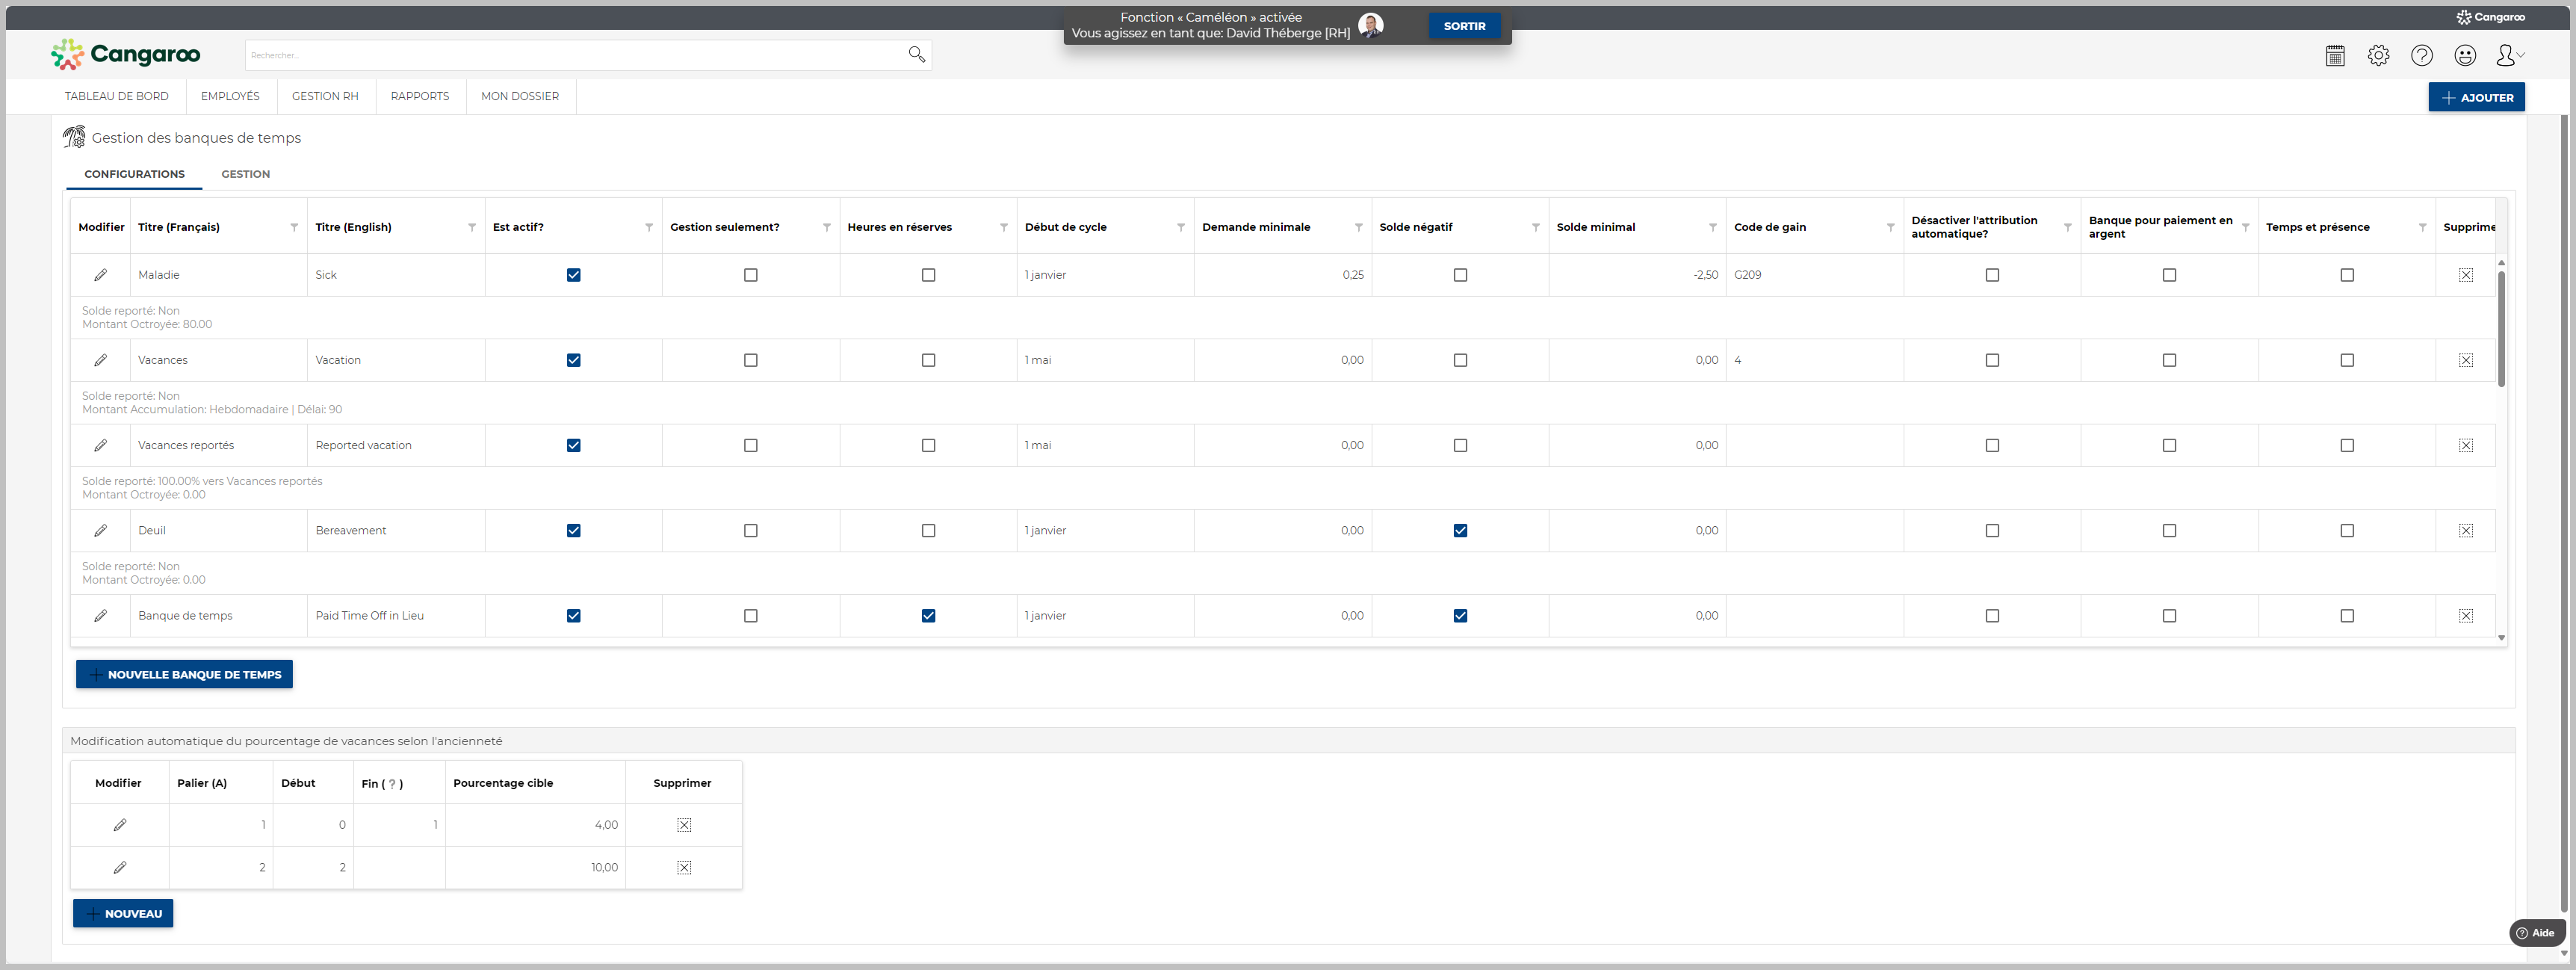Uncheck Est actif for Deuil

click(x=574, y=531)
